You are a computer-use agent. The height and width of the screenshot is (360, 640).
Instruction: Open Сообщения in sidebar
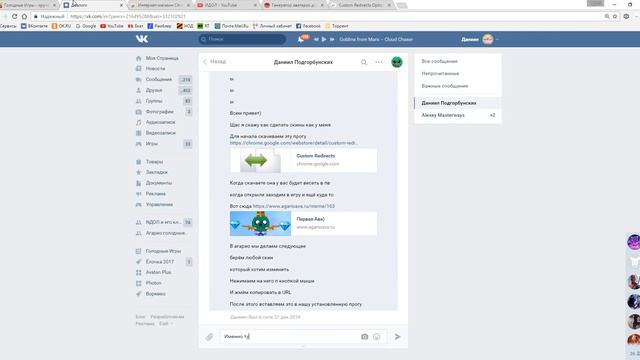point(158,79)
